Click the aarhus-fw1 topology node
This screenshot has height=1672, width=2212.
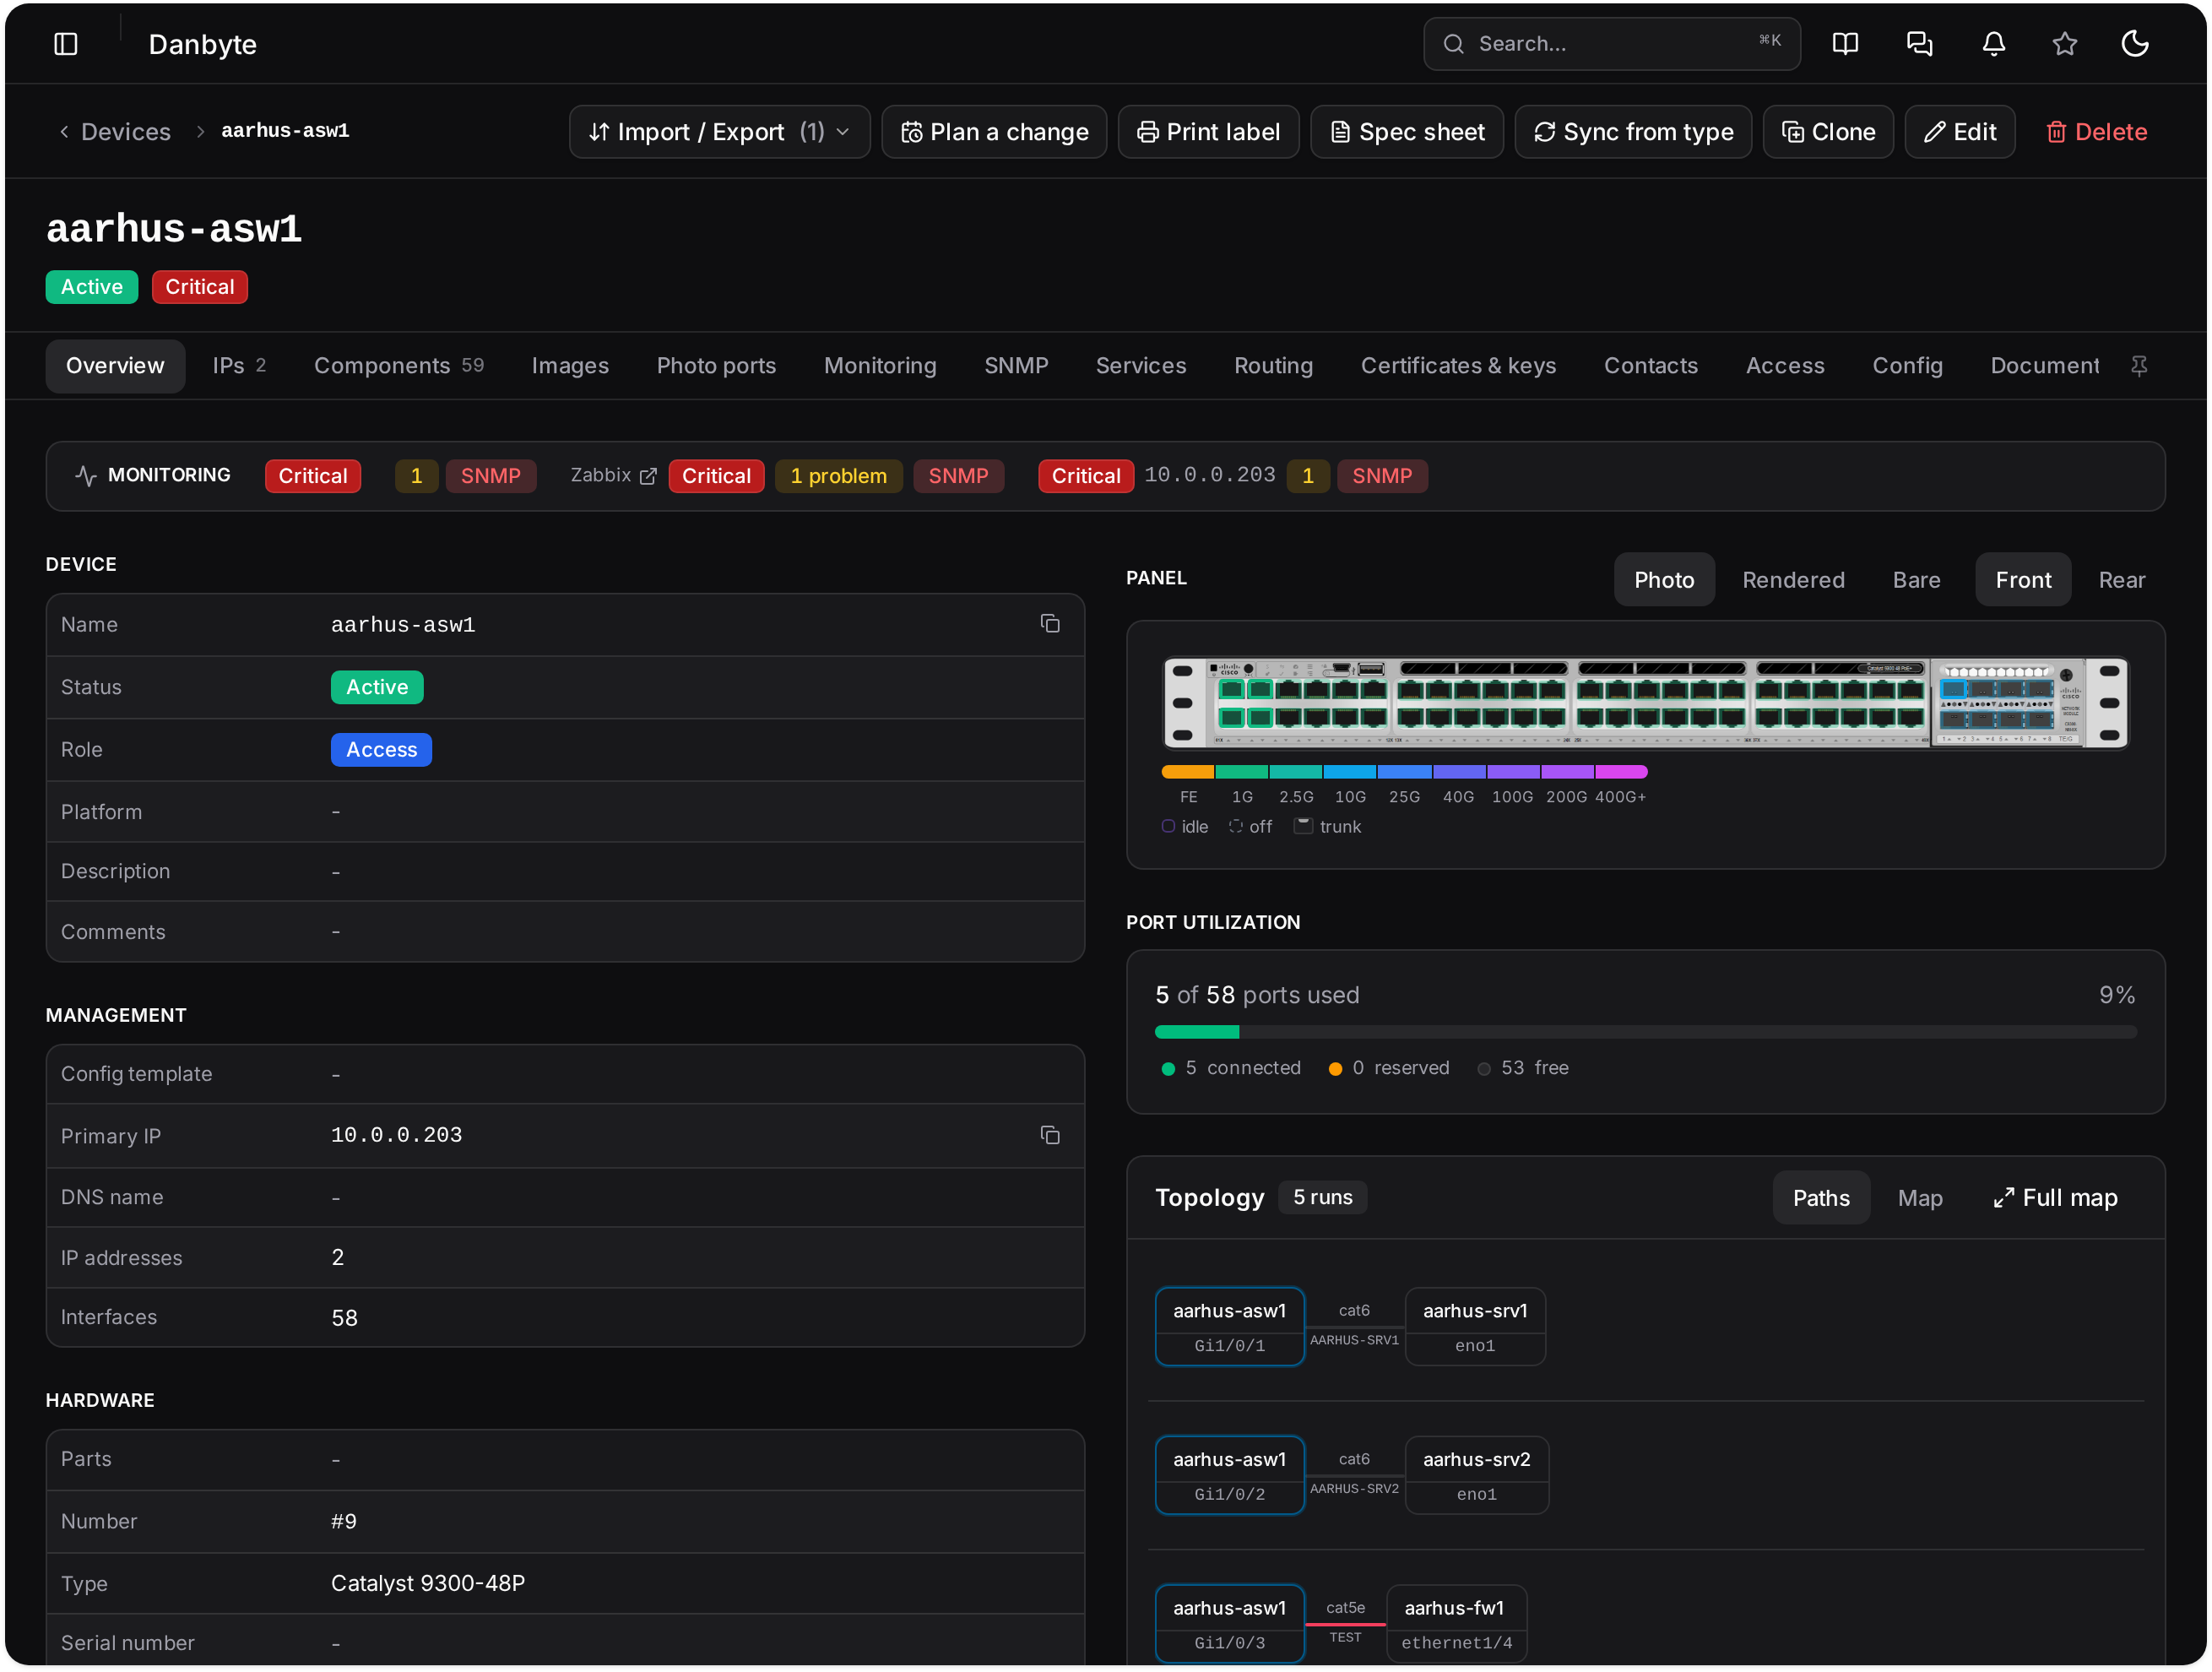[1456, 1624]
